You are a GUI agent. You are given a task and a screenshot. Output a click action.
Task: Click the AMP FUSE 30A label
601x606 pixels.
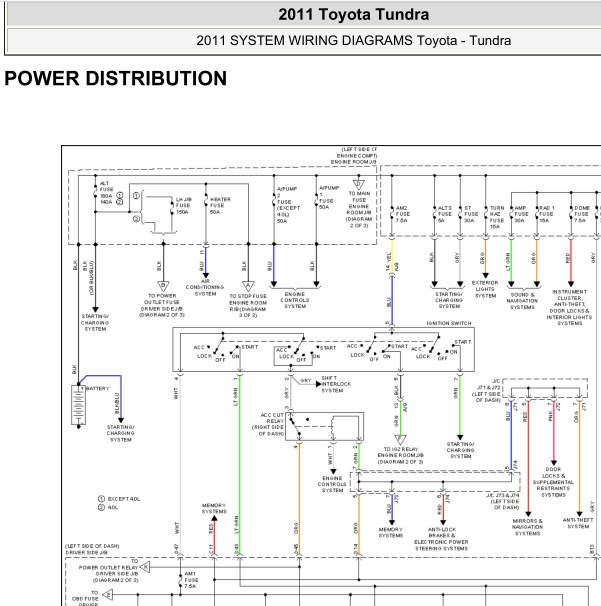(x=521, y=214)
